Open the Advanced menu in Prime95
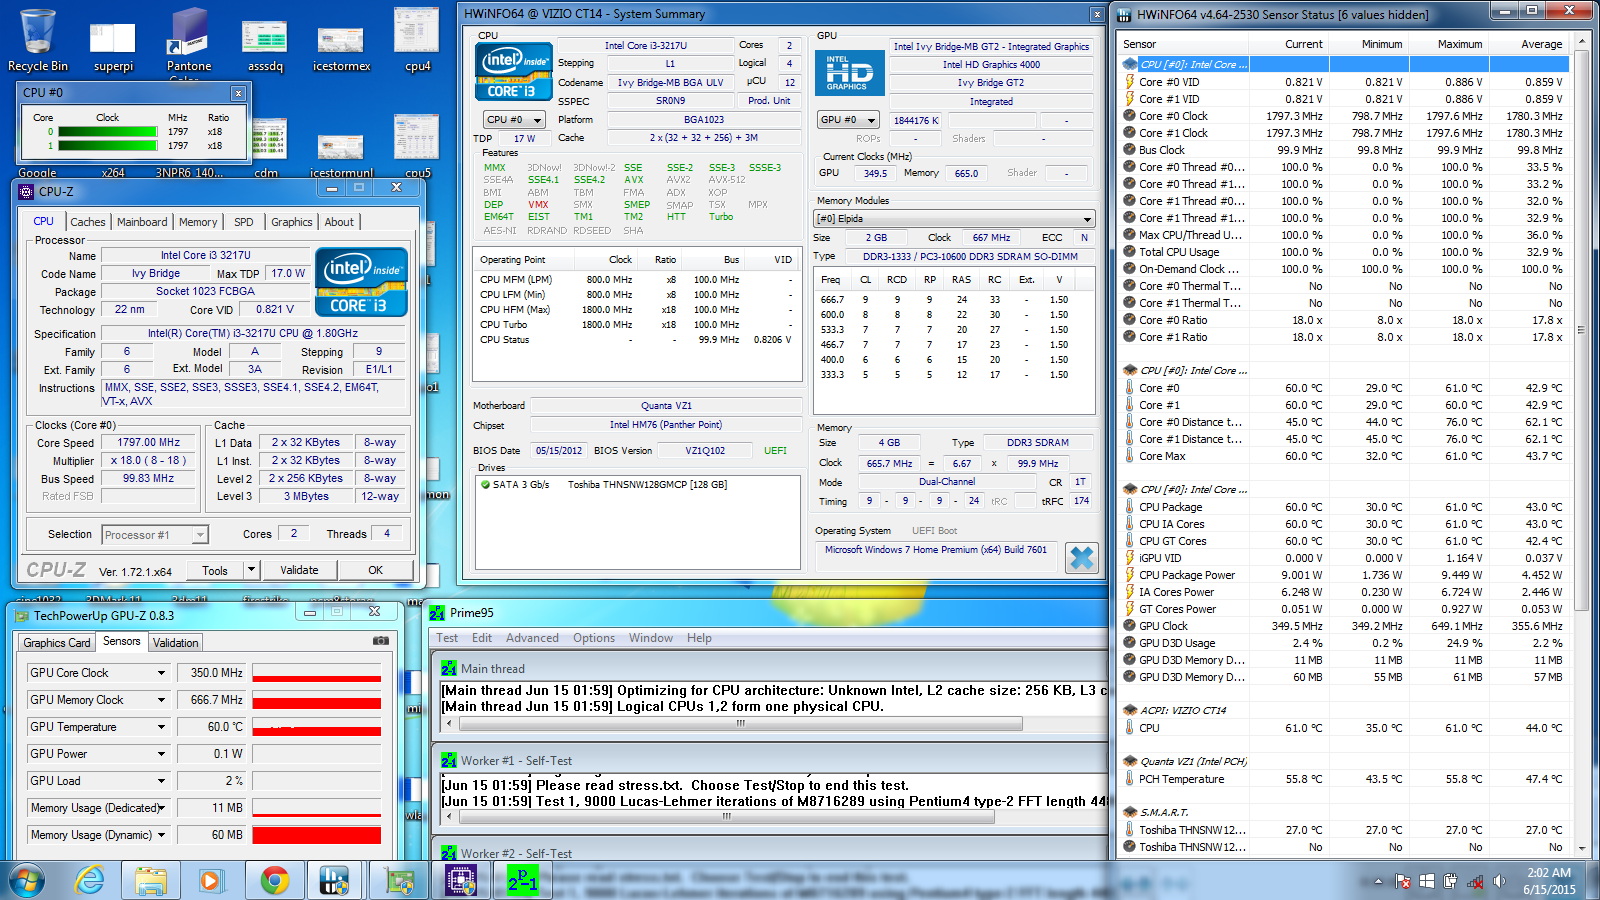 pyautogui.click(x=532, y=638)
